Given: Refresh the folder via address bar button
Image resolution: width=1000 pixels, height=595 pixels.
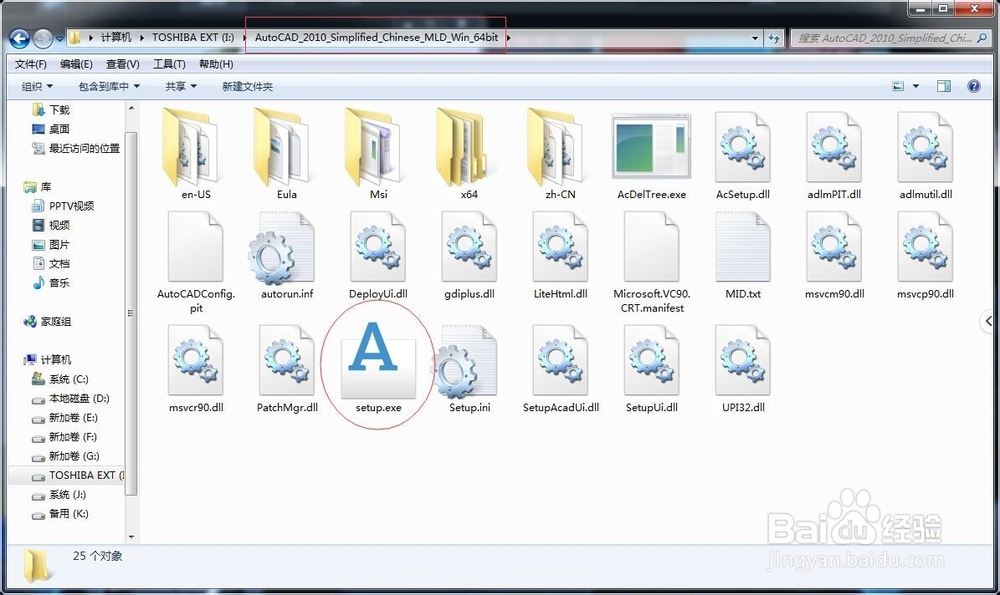Looking at the screenshot, I should 774,38.
